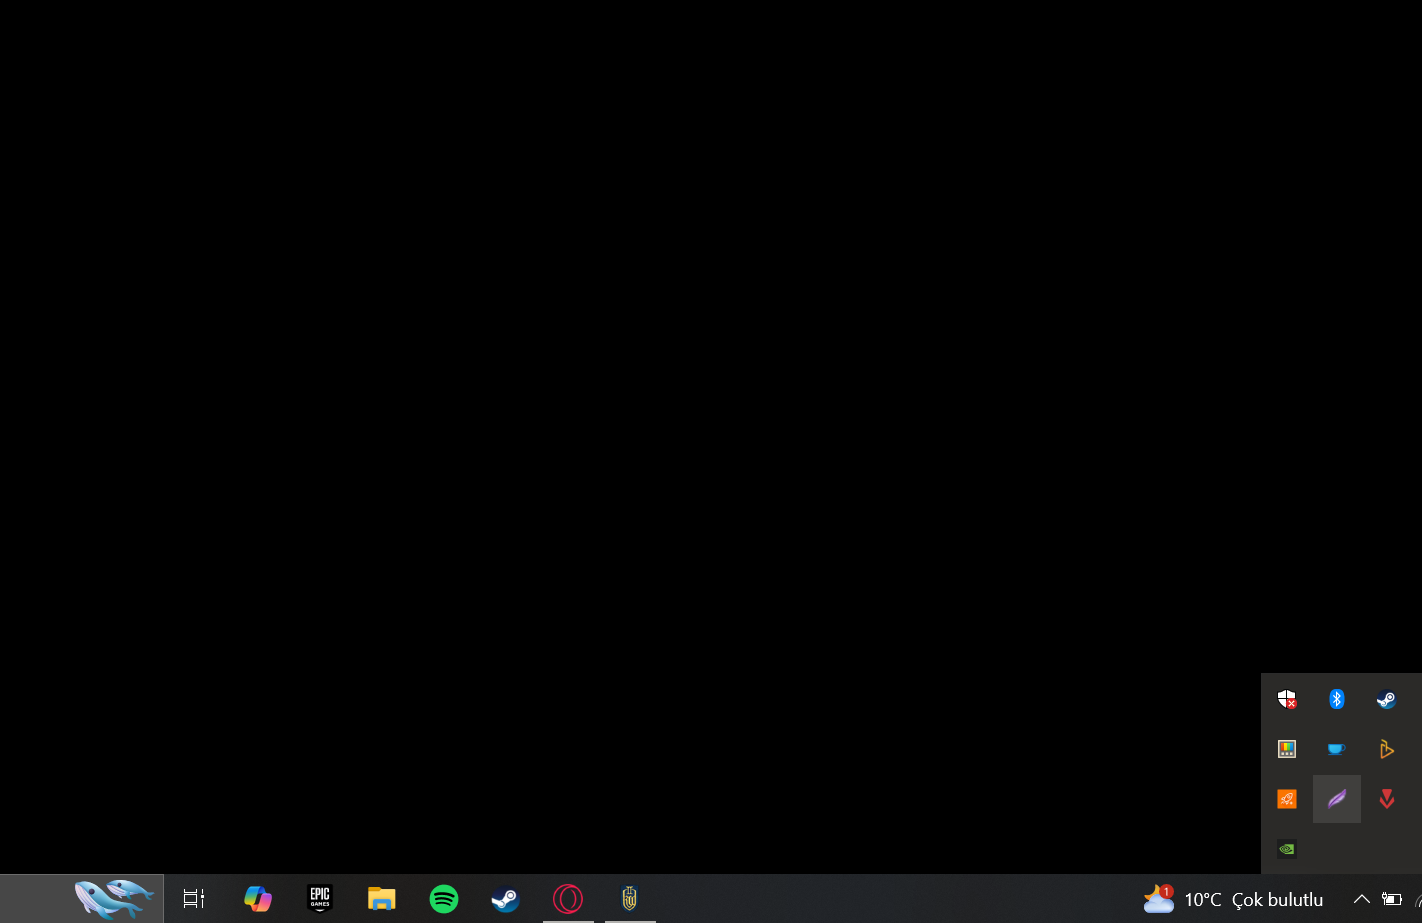This screenshot has height=923, width=1422.
Task: Open Steam from the tray overflow
Action: (1386, 699)
